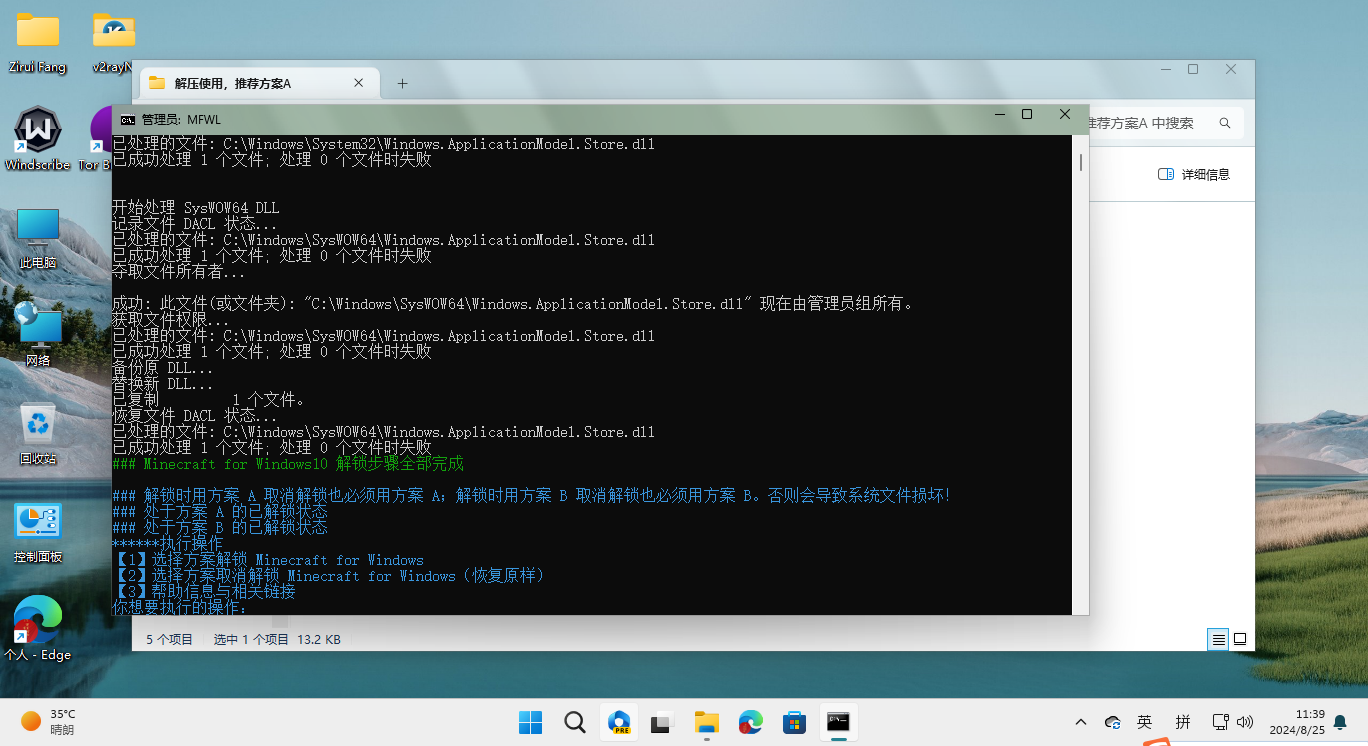Select the 个人 - Edge desktop shortcut
Screen dimensions: 1368x746
pos(38,629)
